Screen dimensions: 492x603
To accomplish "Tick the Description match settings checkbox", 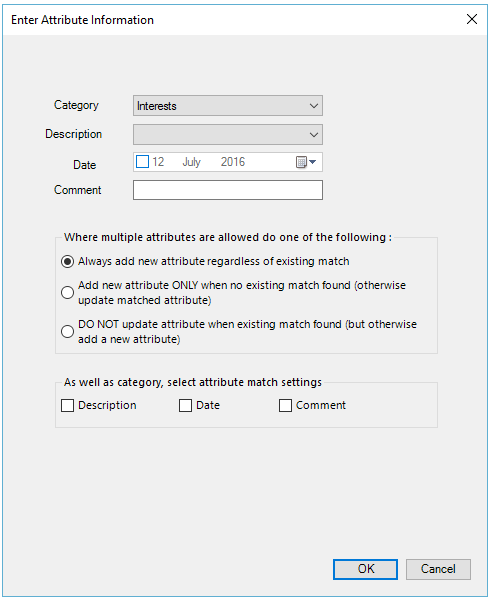I will [x=67, y=405].
